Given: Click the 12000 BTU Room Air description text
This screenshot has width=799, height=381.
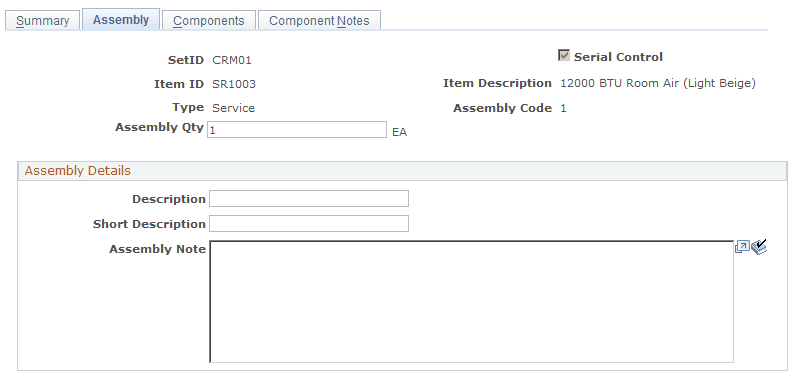Looking at the screenshot, I should (658, 83).
